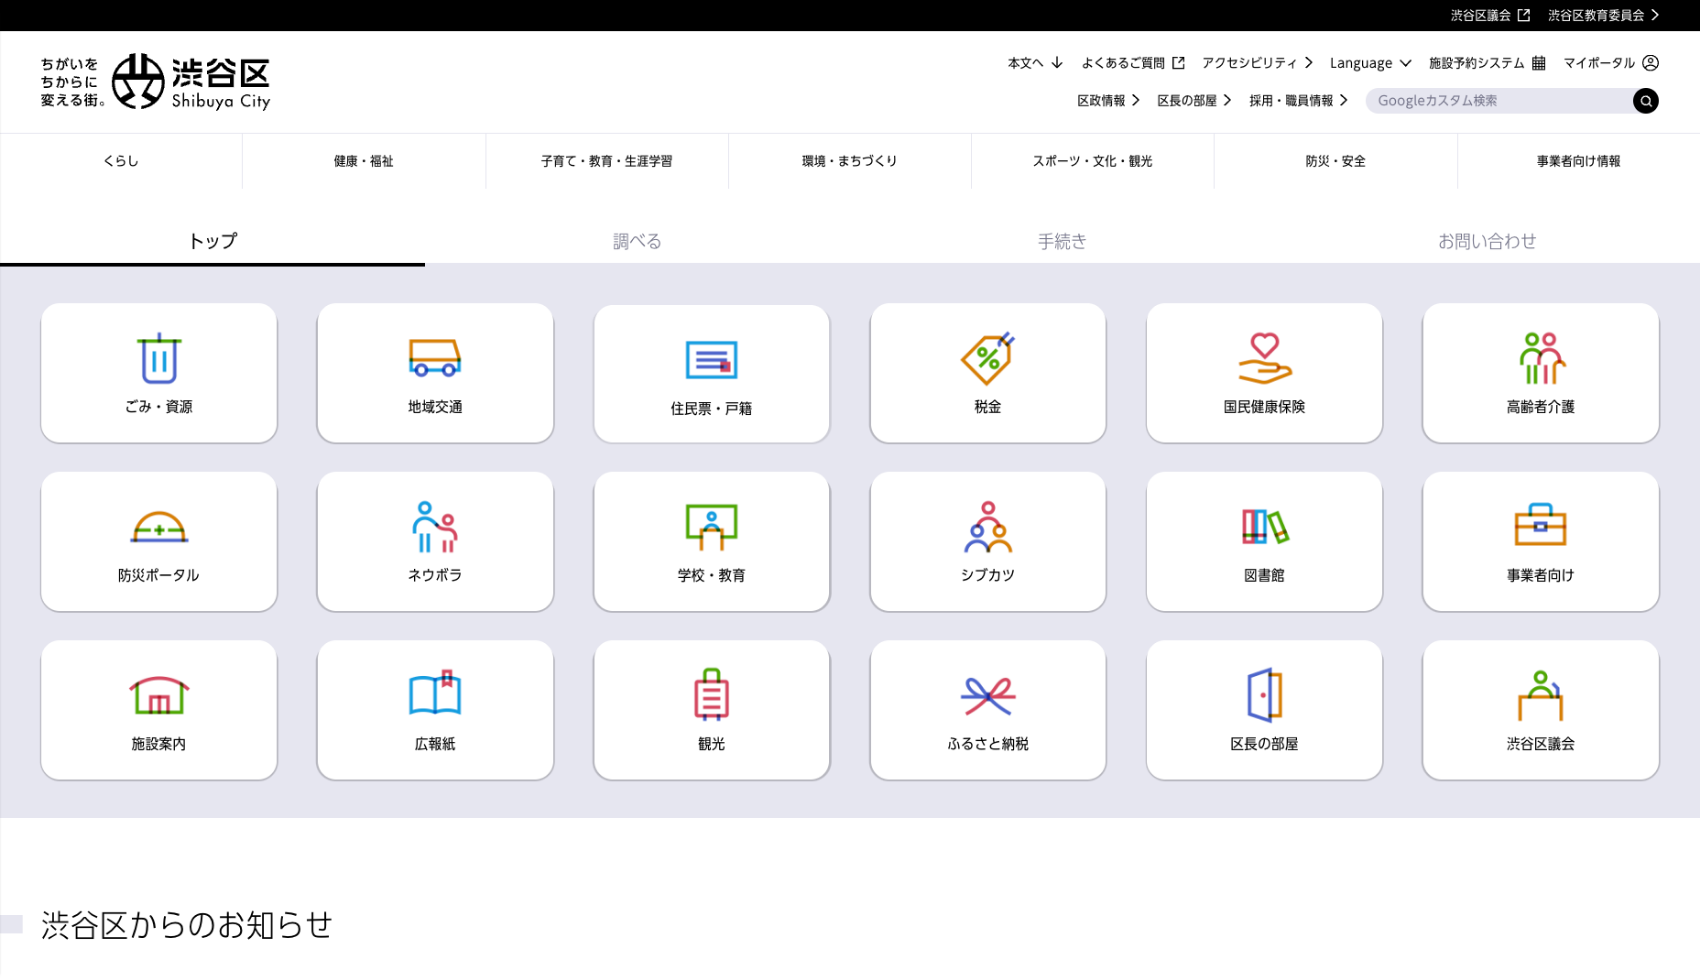This screenshot has width=1700, height=980.
Task: Open the 施設予約システム link
Action: click(x=1487, y=63)
